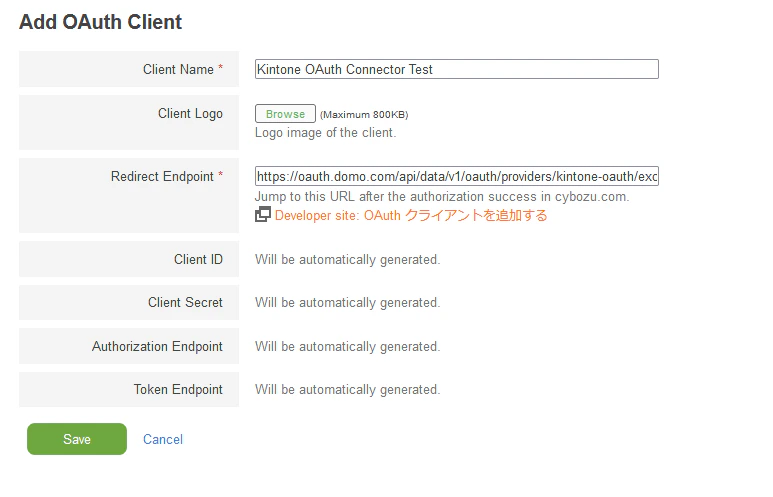This screenshot has width=773, height=497.
Task: Click the 'Client Logo' label
Action: coord(190,113)
